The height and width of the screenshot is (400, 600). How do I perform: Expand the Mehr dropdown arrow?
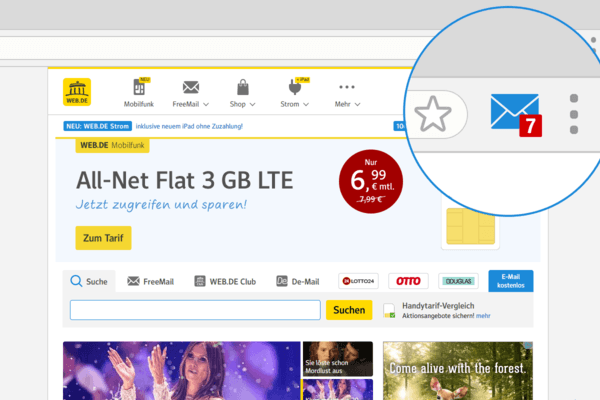click(x=357, y=104)
